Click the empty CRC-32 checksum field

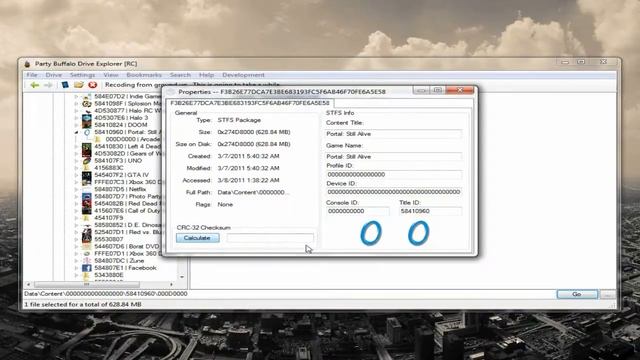pyautogui.click(x=270, y=238)
